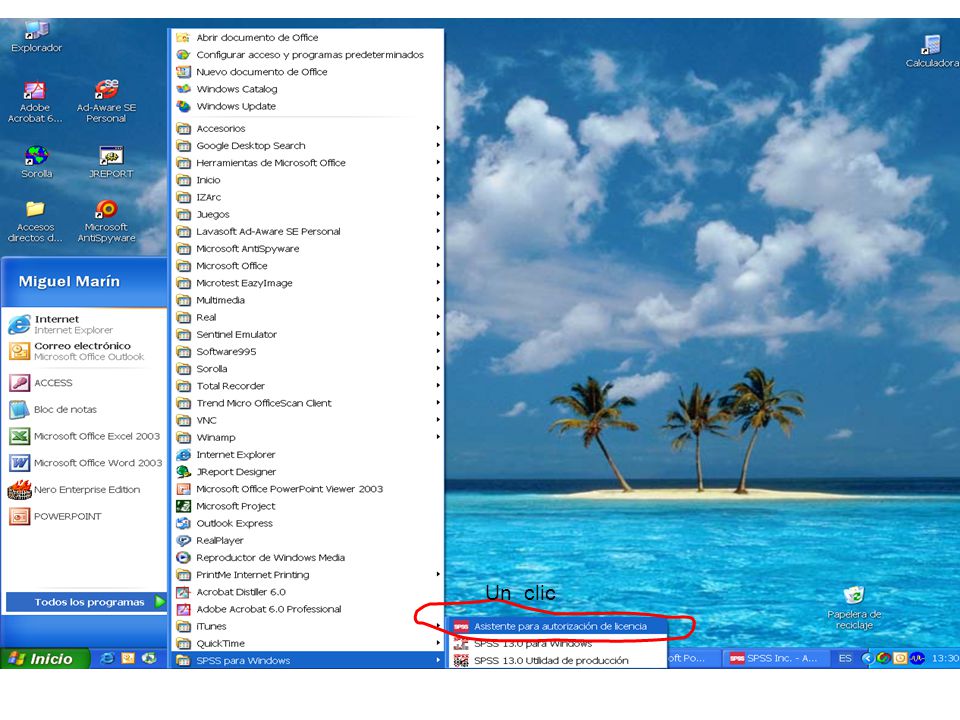
Task: Open the iTunes program folder
Action: pos(308,626)
